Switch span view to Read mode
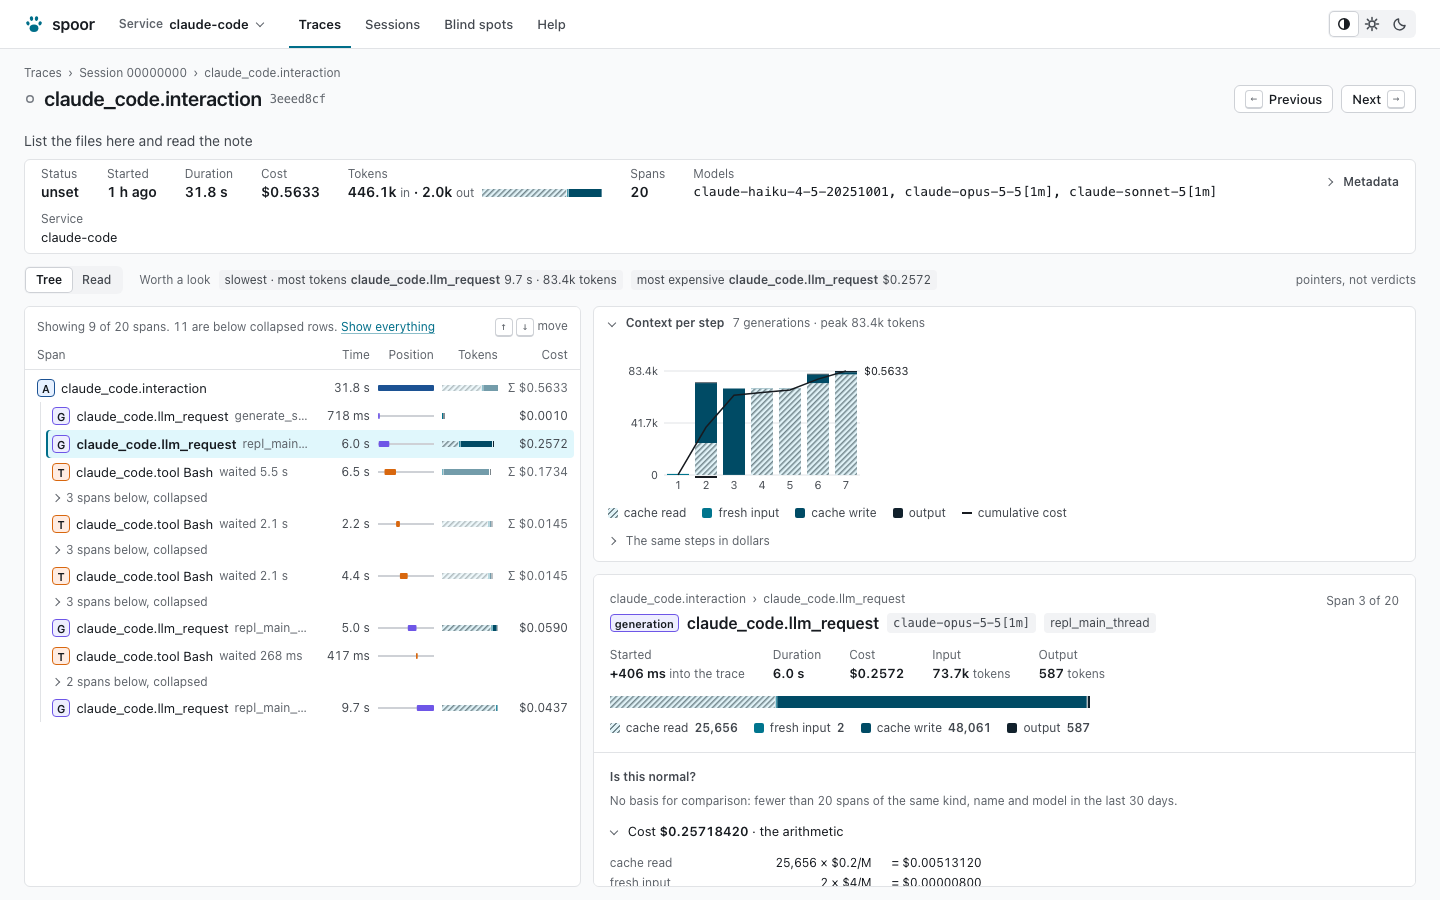1440x900 pixels. tap(97, 280)
